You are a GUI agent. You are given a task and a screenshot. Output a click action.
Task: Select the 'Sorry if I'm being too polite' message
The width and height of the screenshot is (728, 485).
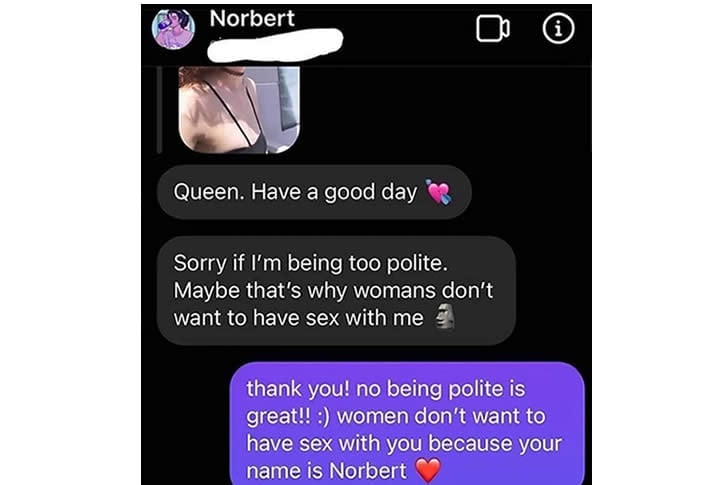(x=336, y=291)
